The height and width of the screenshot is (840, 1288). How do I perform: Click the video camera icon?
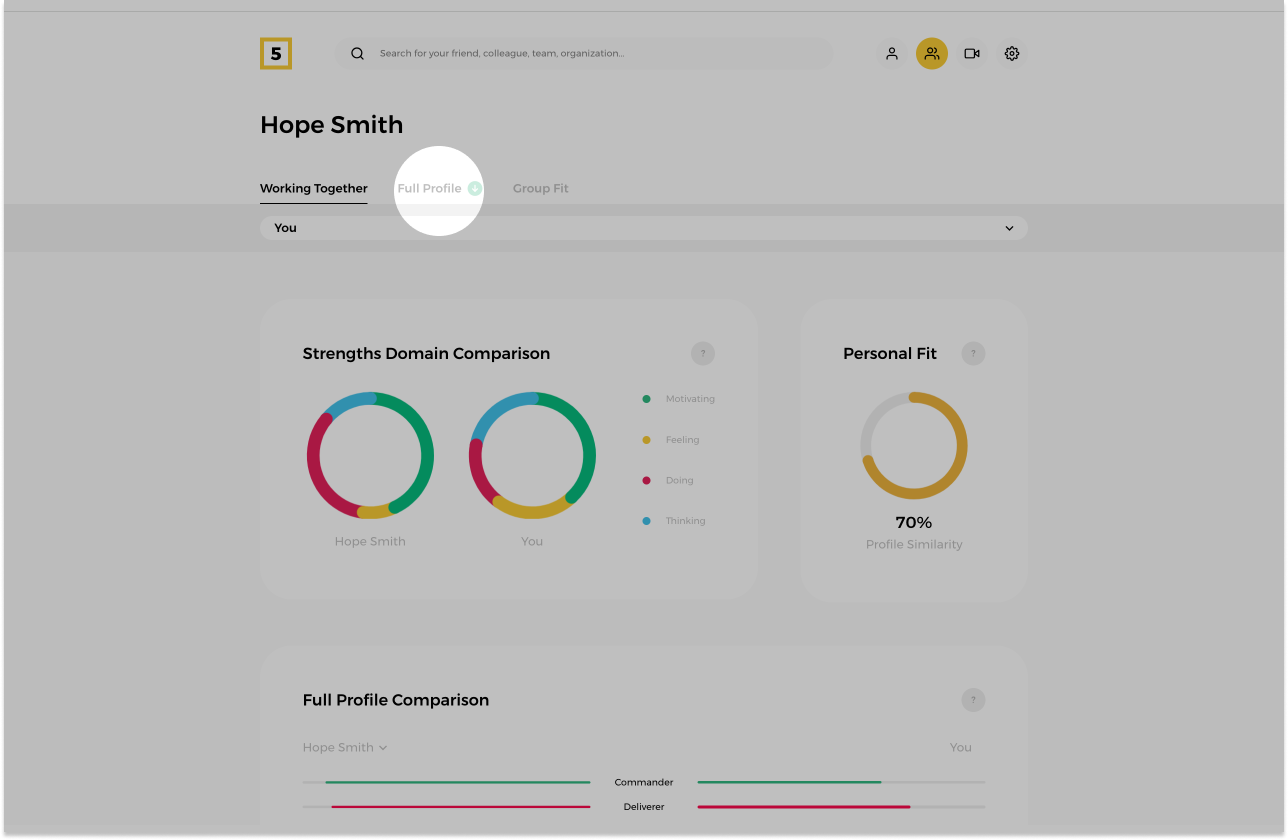pos(971,54)
